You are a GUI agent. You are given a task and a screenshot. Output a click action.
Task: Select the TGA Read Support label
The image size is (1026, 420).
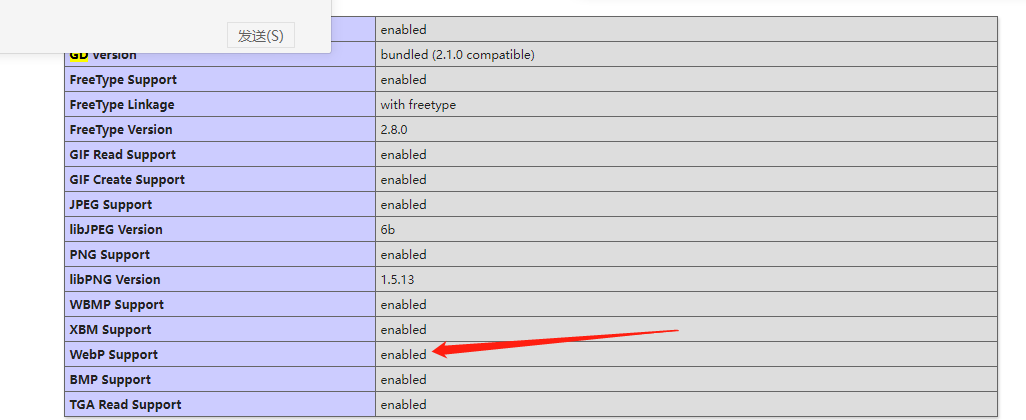[x=126, y=405]
